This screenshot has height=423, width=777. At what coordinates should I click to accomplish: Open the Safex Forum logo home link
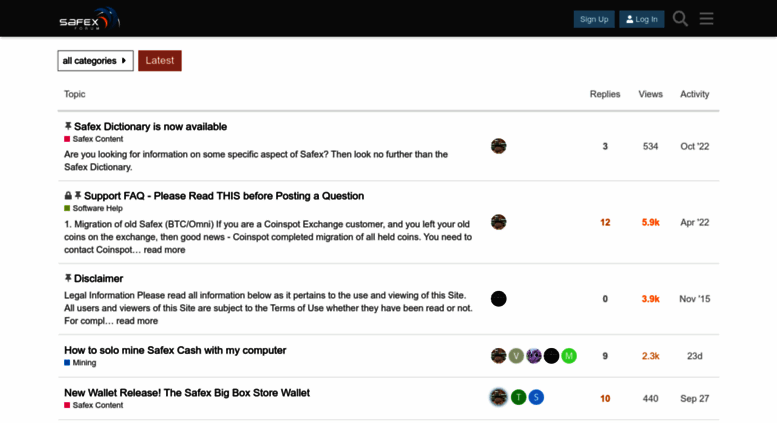click(90, 19)
